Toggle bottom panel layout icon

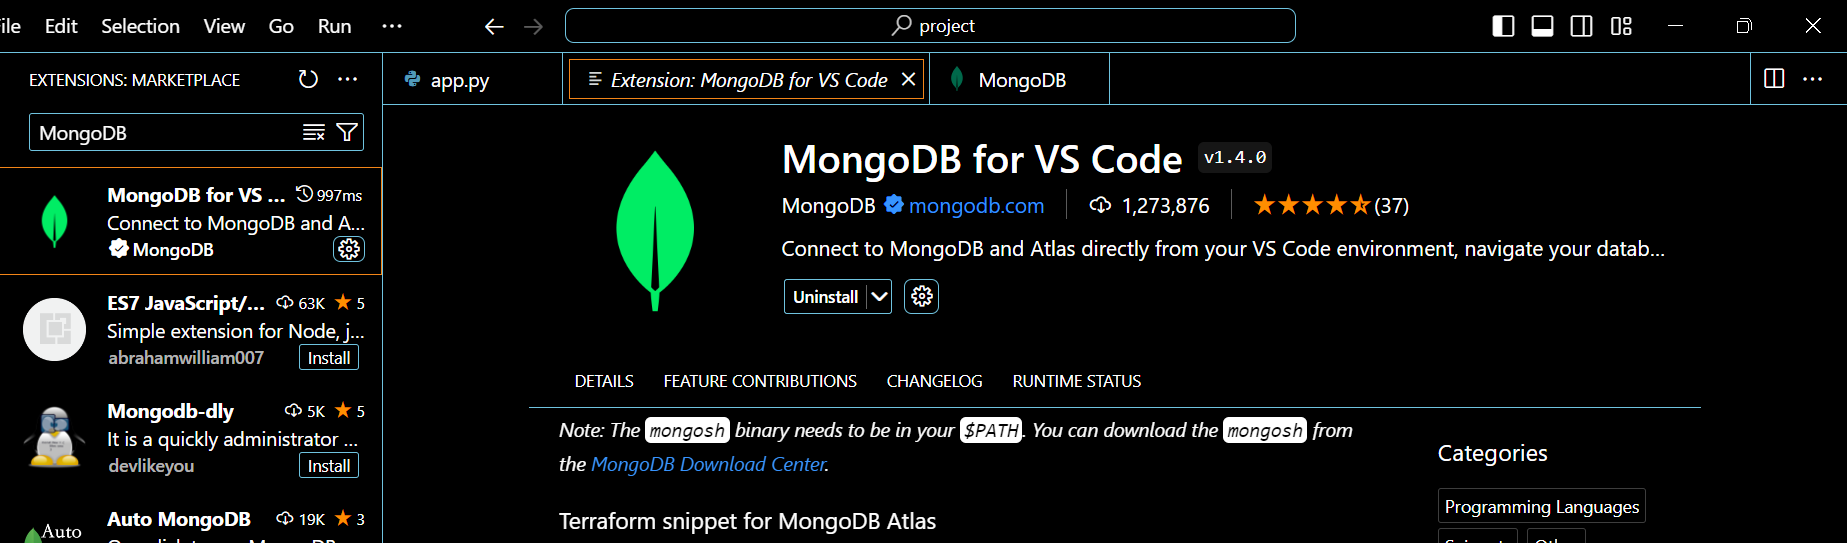tap(1542, 26)
